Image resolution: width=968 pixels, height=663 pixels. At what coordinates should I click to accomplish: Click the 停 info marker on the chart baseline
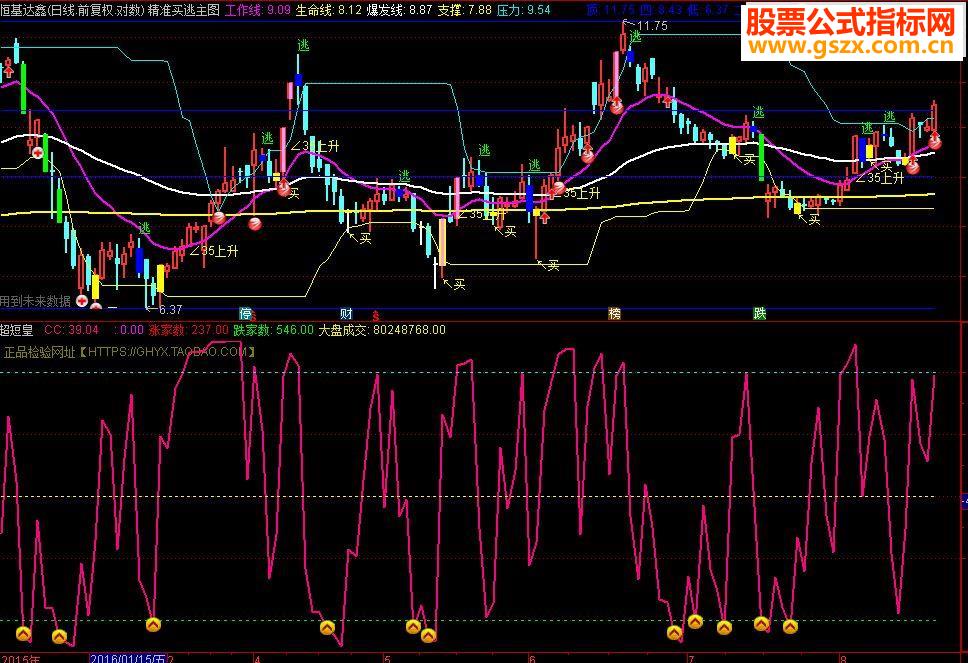[245, 314]
